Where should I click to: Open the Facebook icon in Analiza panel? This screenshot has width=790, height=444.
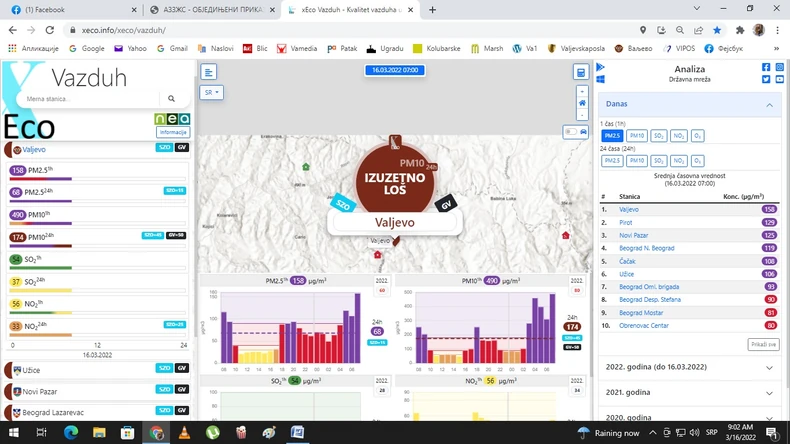click(x=766, y=67)
